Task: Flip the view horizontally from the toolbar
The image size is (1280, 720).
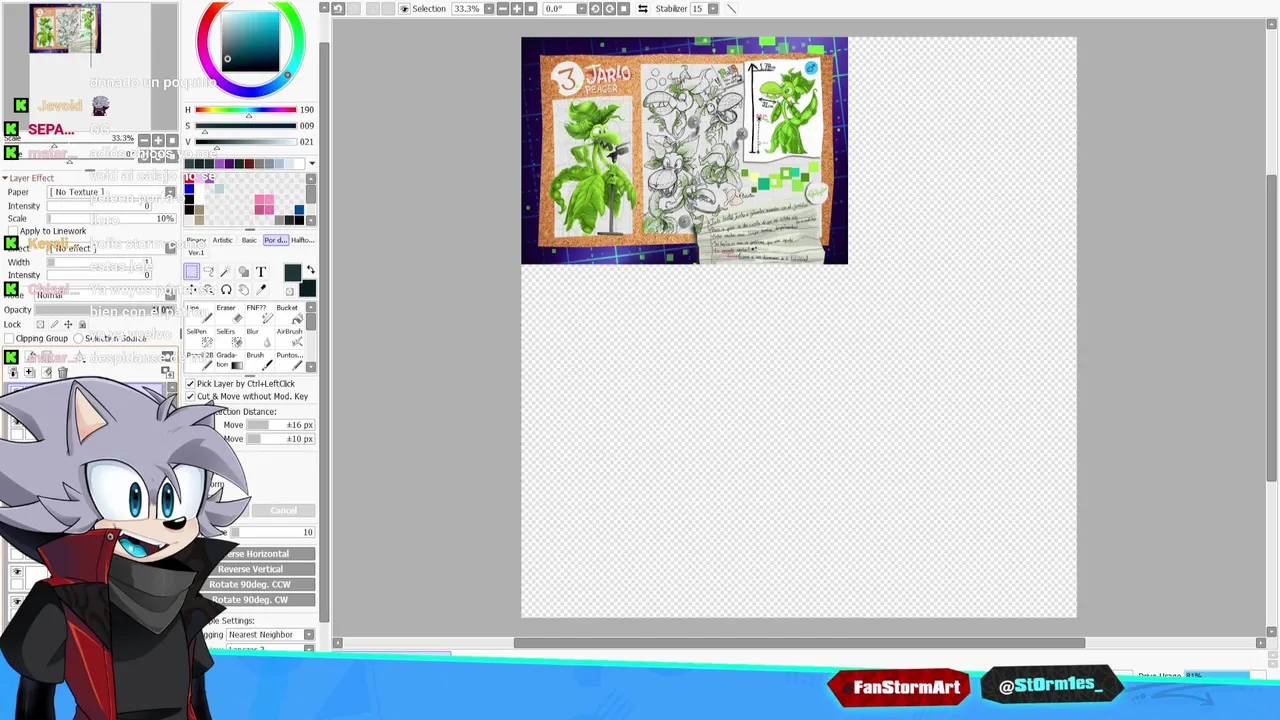Action: (643, 8)
